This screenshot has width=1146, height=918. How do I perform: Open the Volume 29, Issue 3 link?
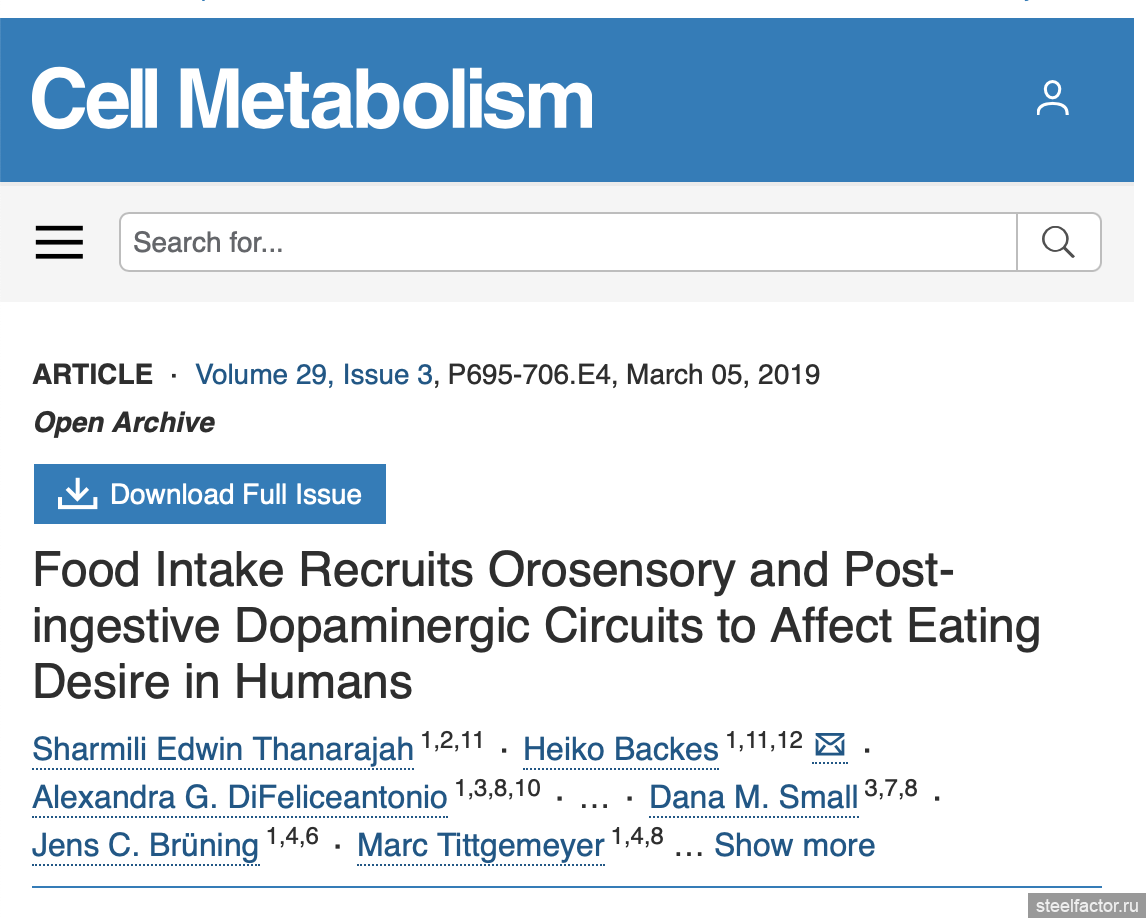[314, 375]
